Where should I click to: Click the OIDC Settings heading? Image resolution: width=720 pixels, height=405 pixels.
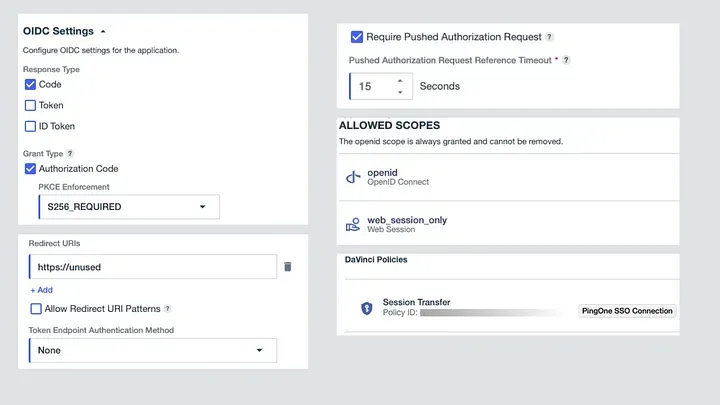pos(58,31)
